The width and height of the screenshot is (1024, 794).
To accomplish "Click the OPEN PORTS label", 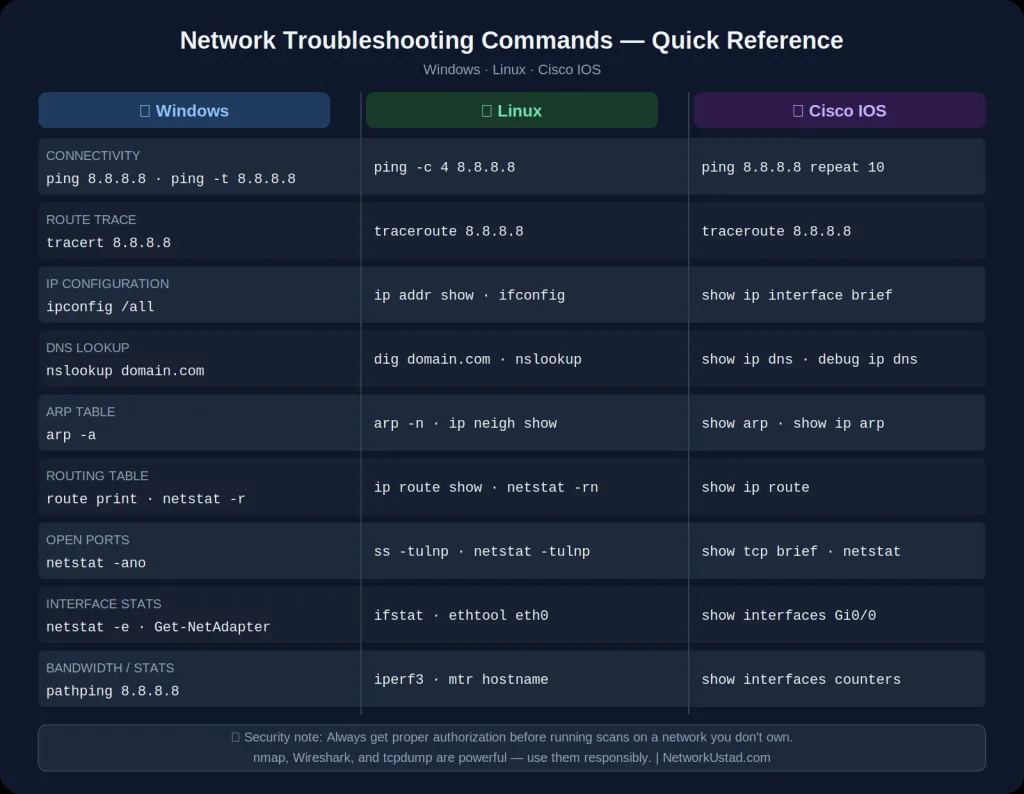I will pyautogui.click(x=88, y=539).
